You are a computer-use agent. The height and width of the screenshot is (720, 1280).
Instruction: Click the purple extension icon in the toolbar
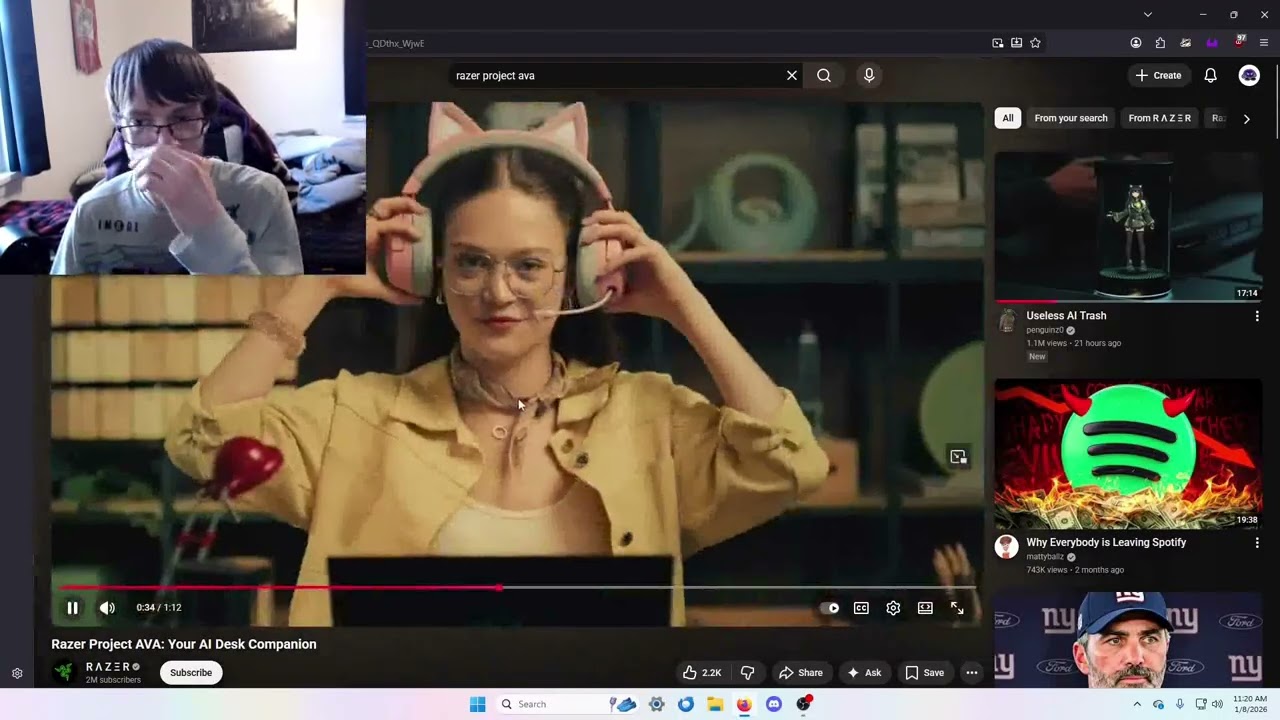[1212, 43]
